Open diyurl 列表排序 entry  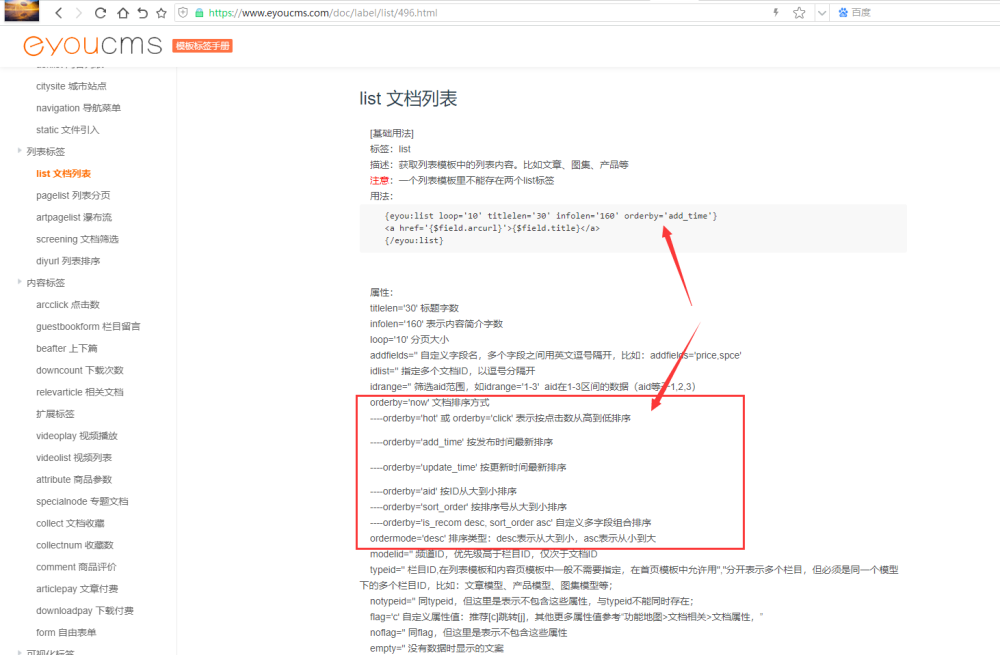coord(68,261)
